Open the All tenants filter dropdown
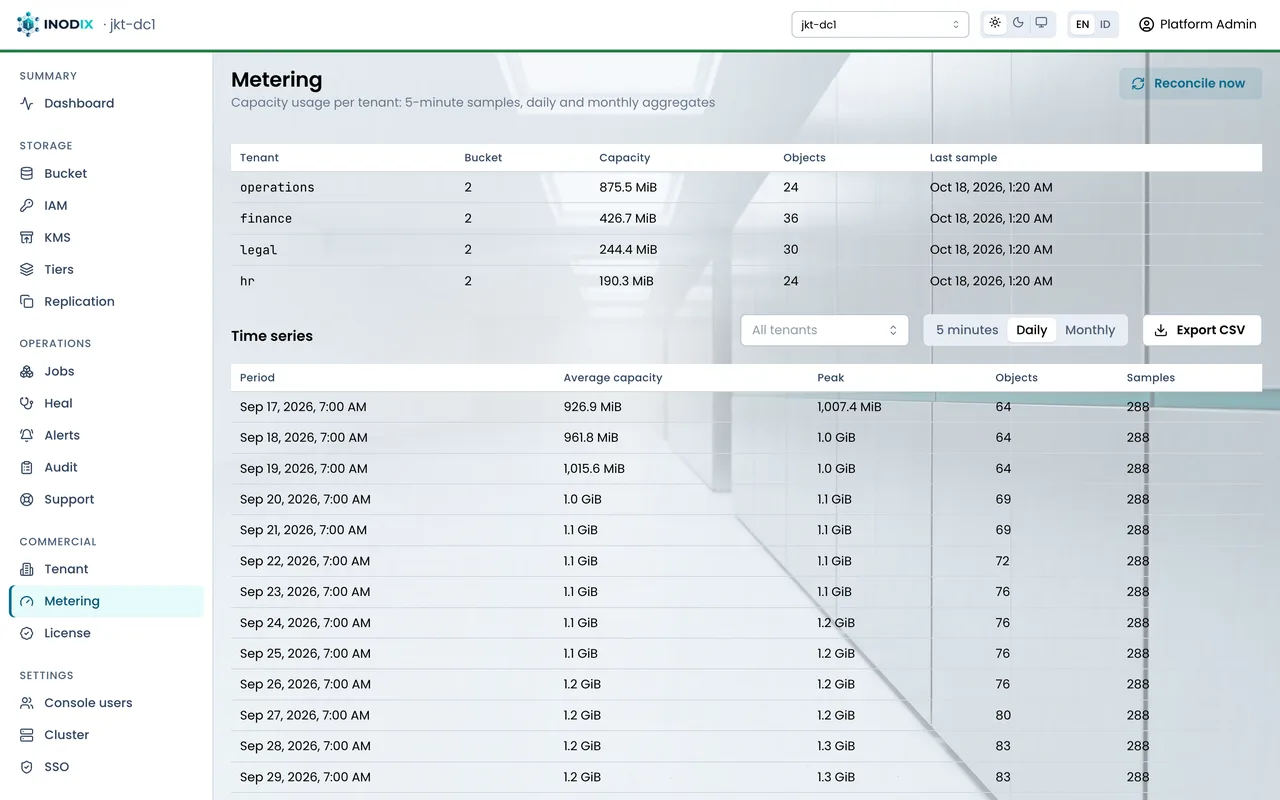The width and height of the screenshot is (1280, 800). click(825, 330)
